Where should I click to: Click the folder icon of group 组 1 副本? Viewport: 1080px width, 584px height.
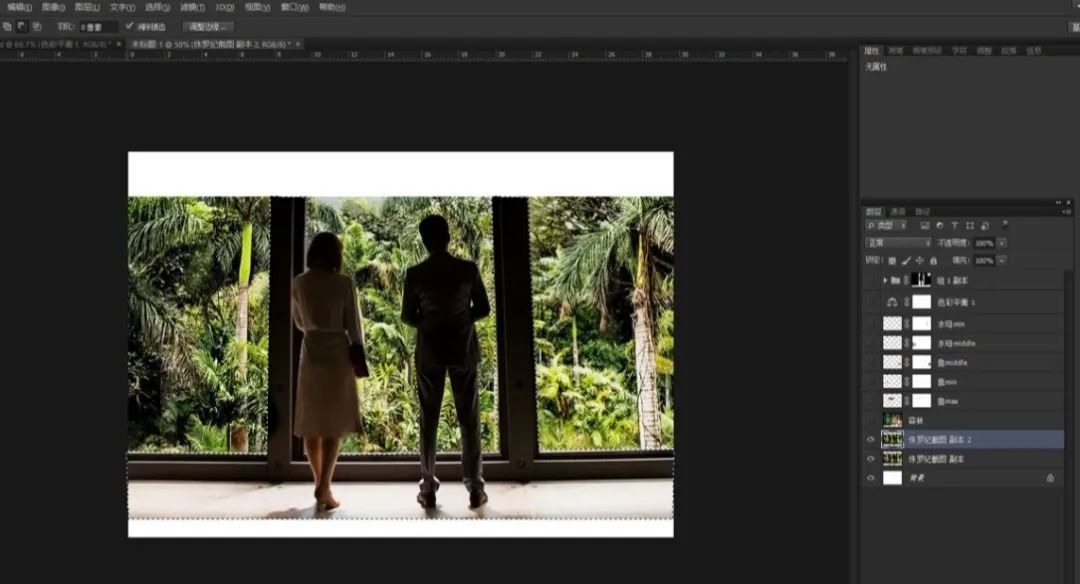(895, 281)
